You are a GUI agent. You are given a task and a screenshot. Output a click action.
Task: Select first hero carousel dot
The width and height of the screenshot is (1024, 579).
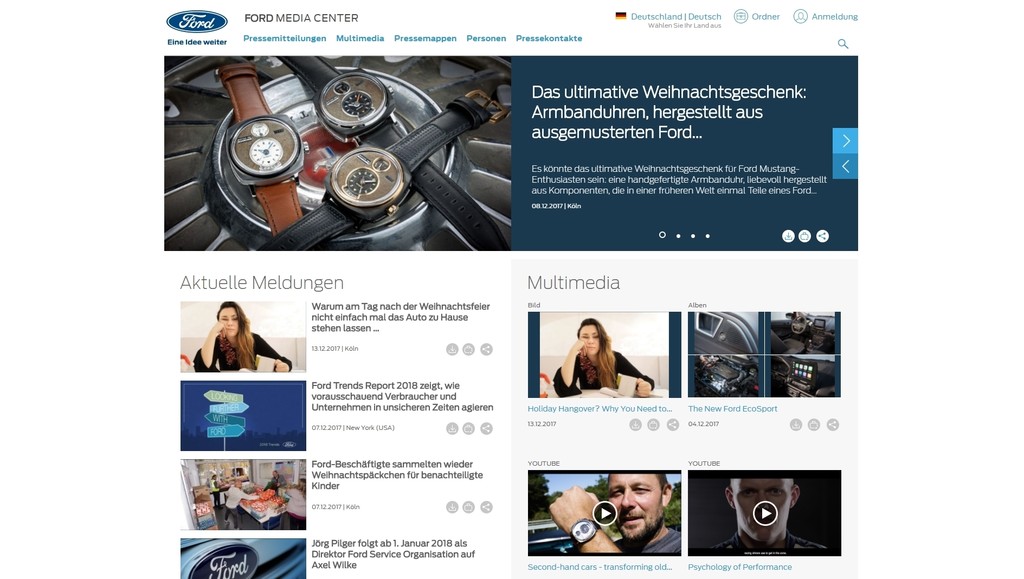(x=662, y=235)
